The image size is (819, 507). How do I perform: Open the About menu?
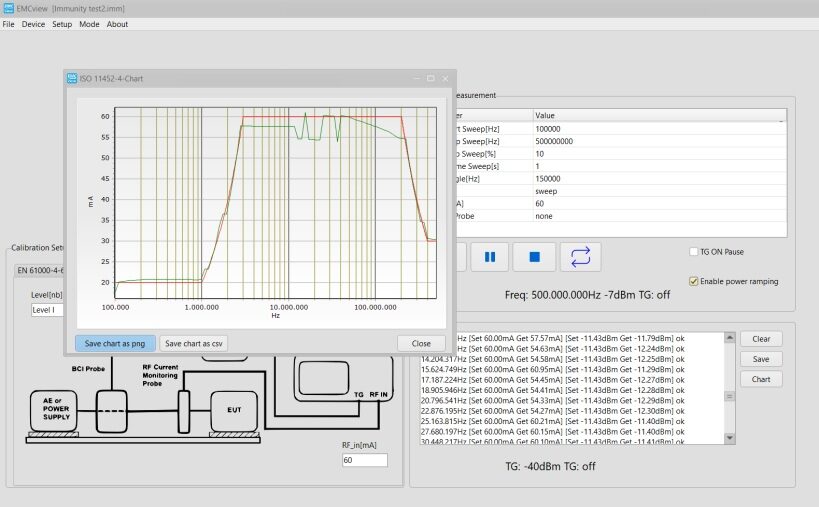coord(117,24)
